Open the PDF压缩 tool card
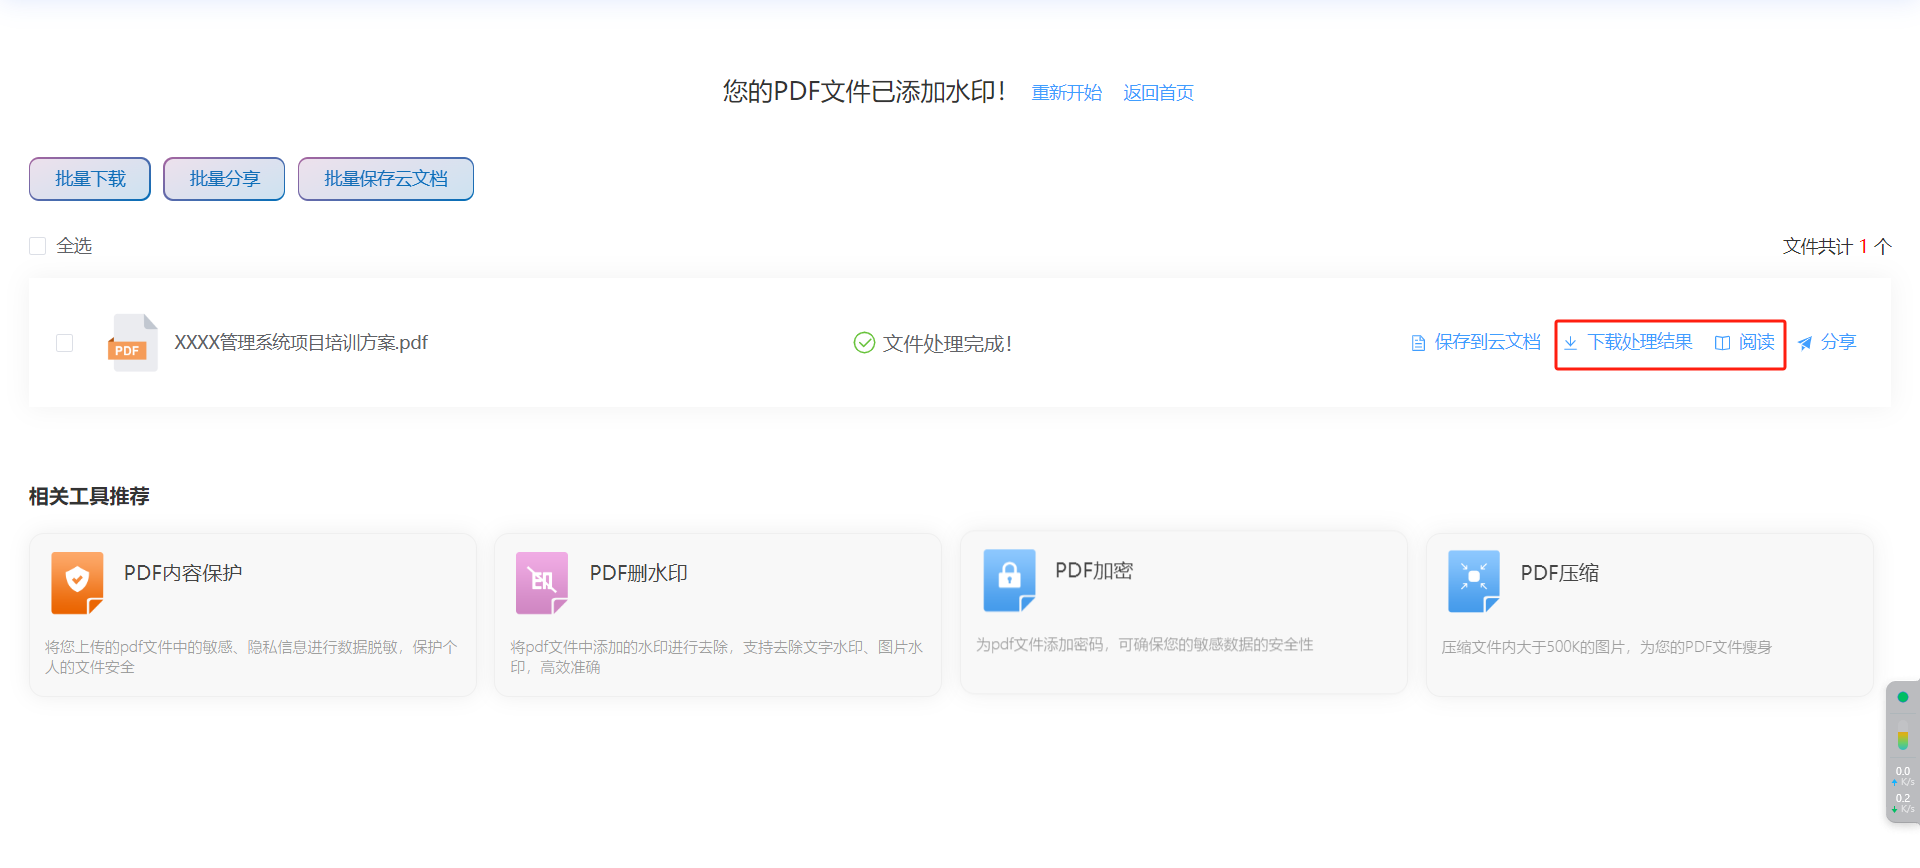This screenshot has height=868, width=1920. (x=1648, y=614)
